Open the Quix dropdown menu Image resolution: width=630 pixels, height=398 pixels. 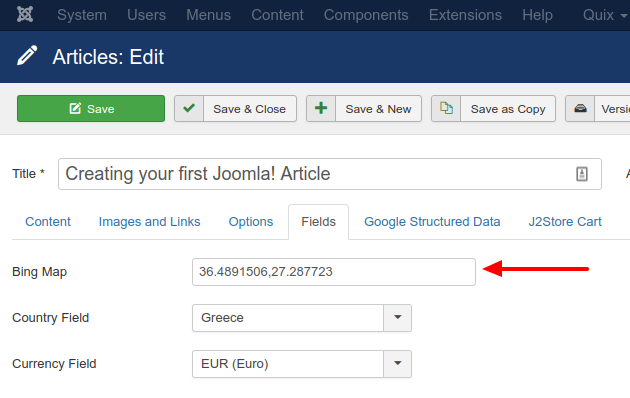[x=605, y=15]
